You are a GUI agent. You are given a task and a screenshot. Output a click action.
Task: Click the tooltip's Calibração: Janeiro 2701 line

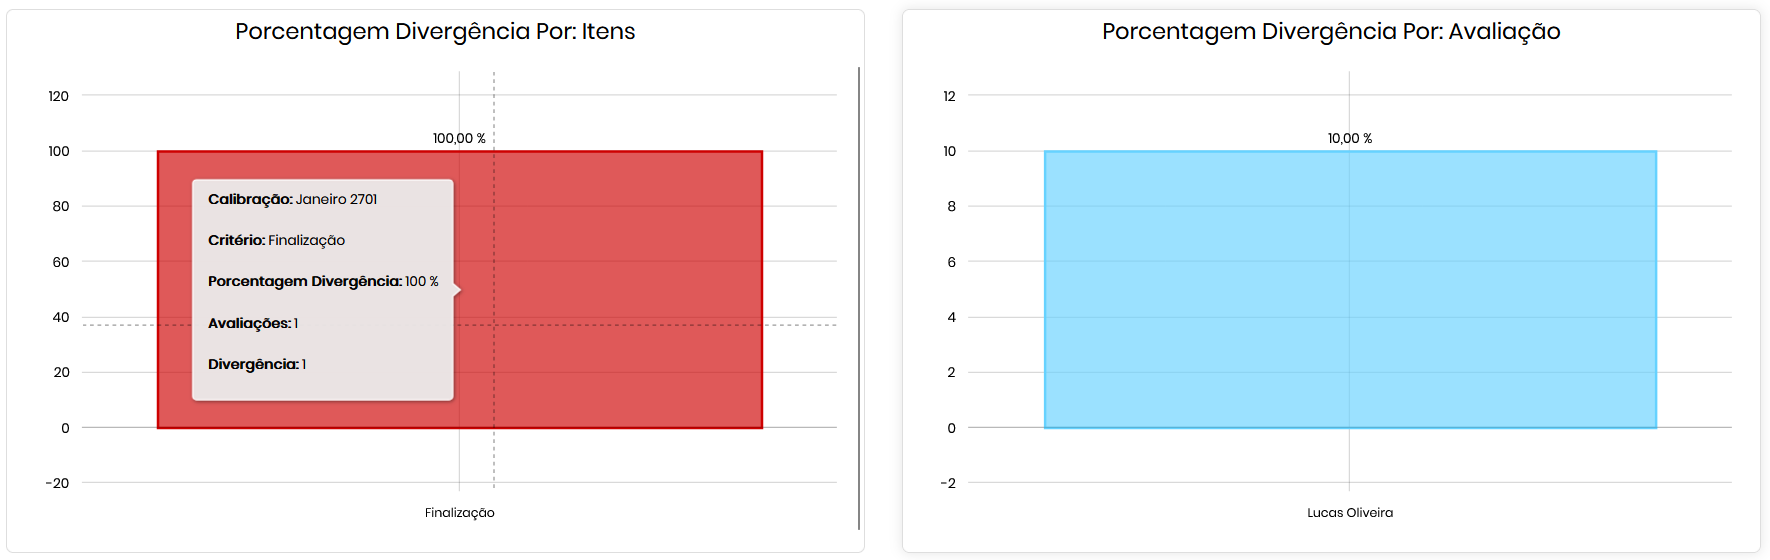pyautogui.click(x=293, y=199)
